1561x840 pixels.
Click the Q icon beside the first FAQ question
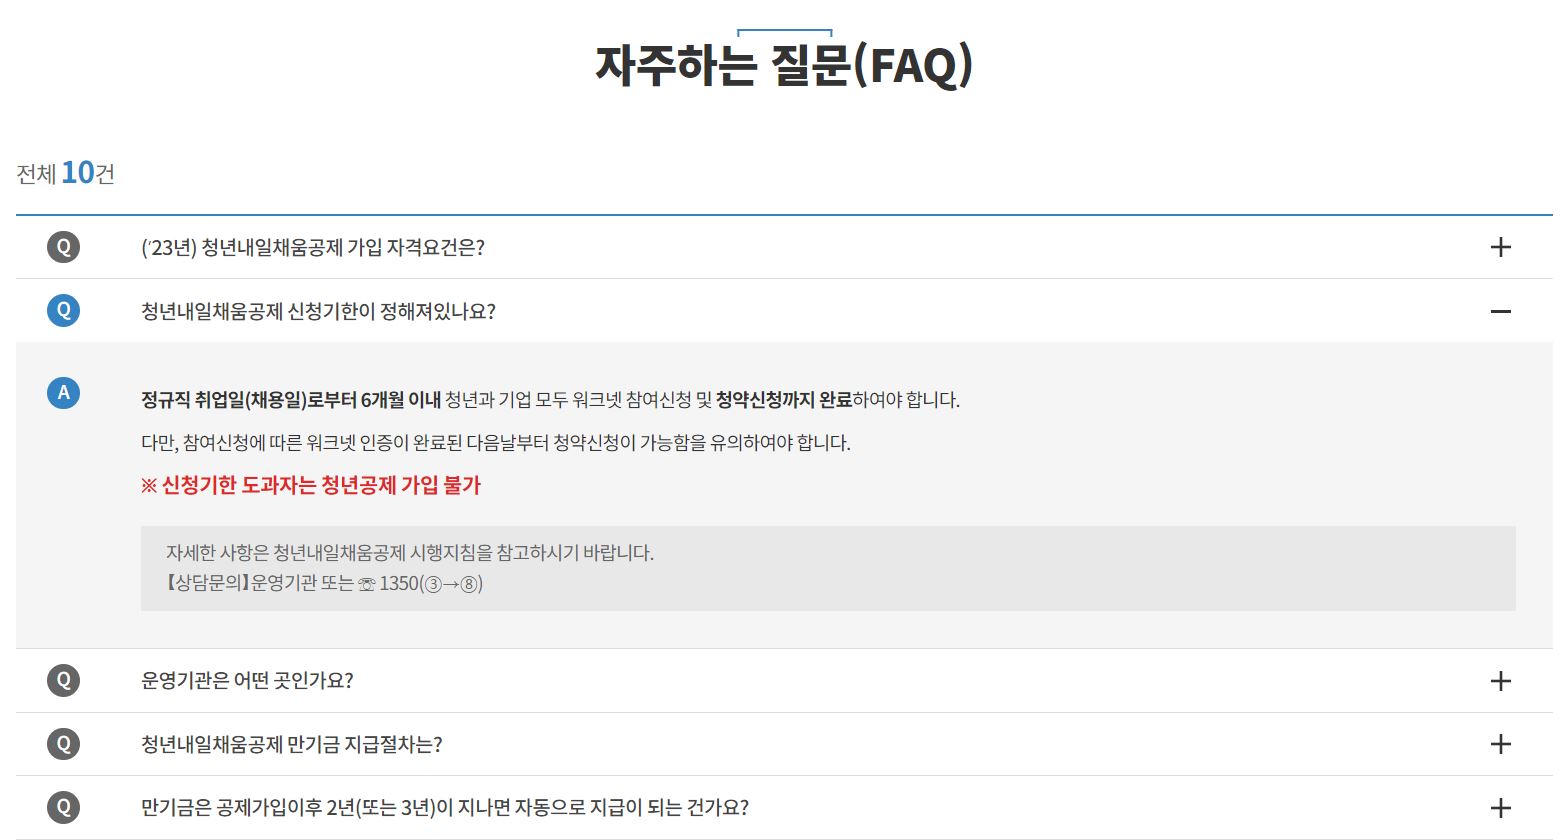point(63,247)
